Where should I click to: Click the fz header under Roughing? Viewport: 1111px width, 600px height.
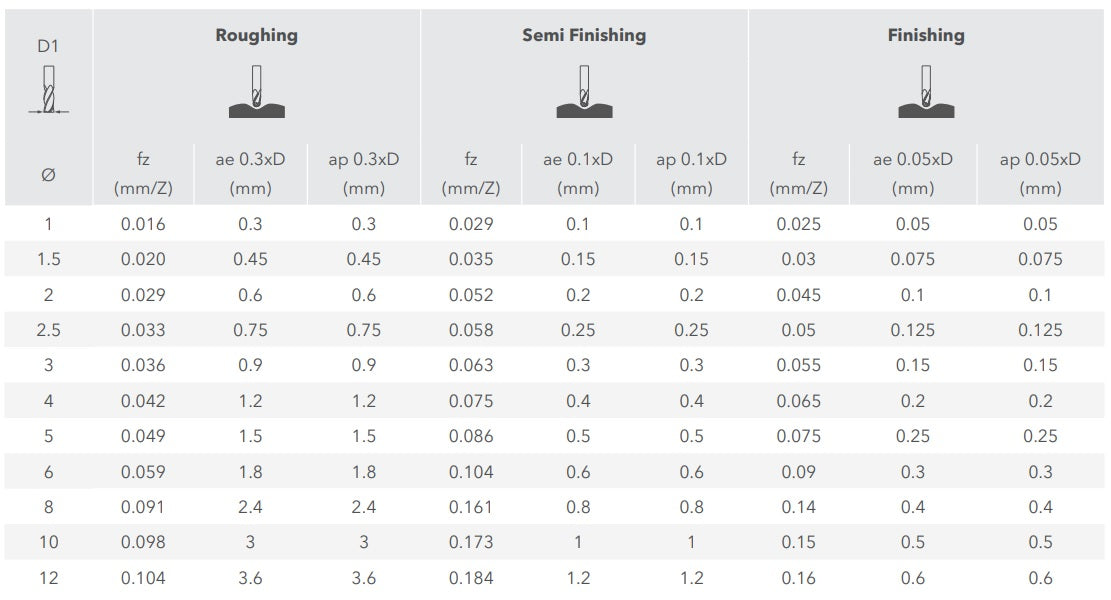(143, 173)
